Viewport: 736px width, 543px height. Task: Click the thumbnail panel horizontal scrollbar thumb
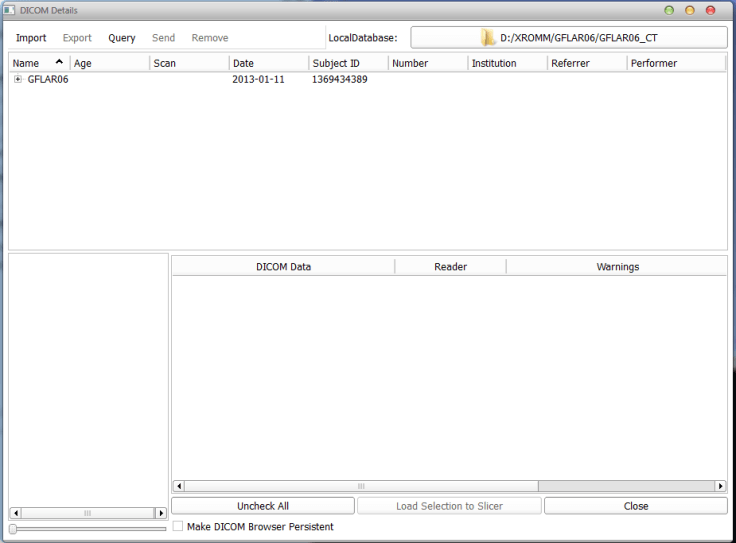coord(88,513)
